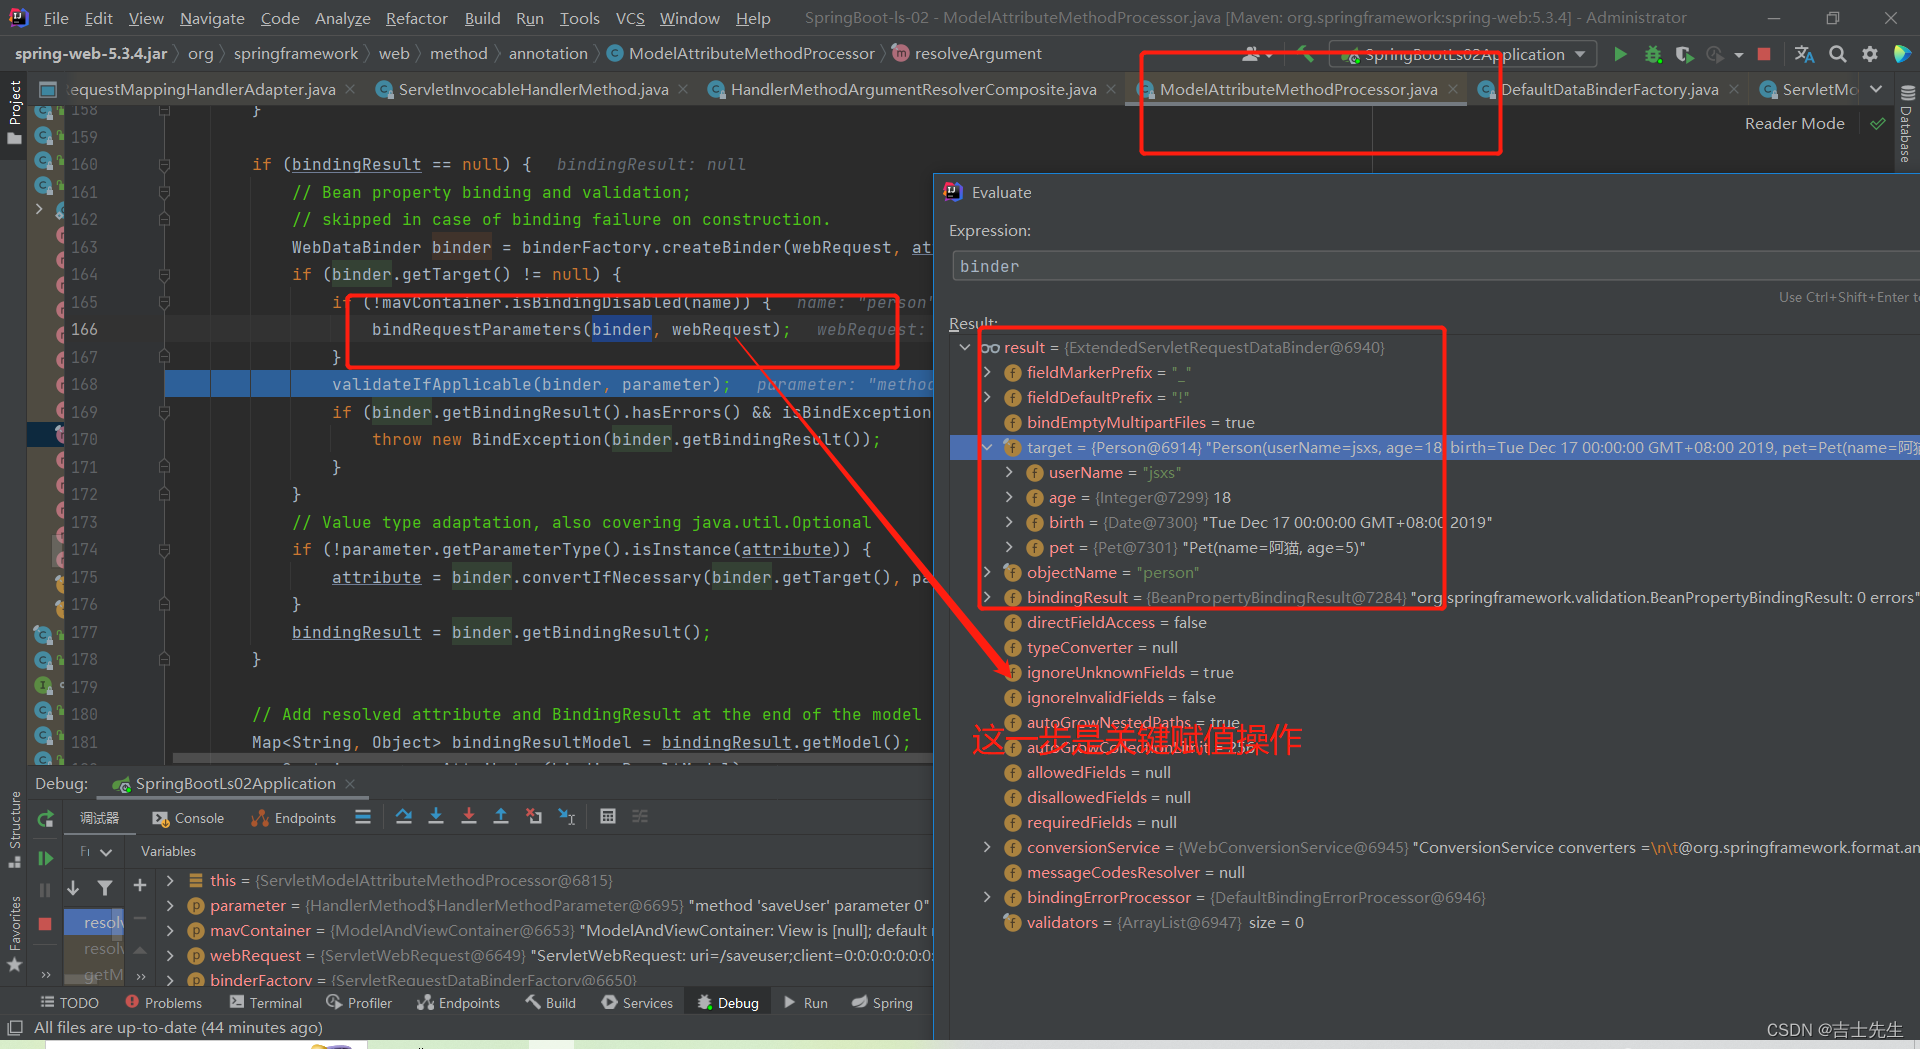This screenshot has height=1049, width=1920.
Task: Toggle the Database tool window on the right edge
Action: tap(1906, 125)
